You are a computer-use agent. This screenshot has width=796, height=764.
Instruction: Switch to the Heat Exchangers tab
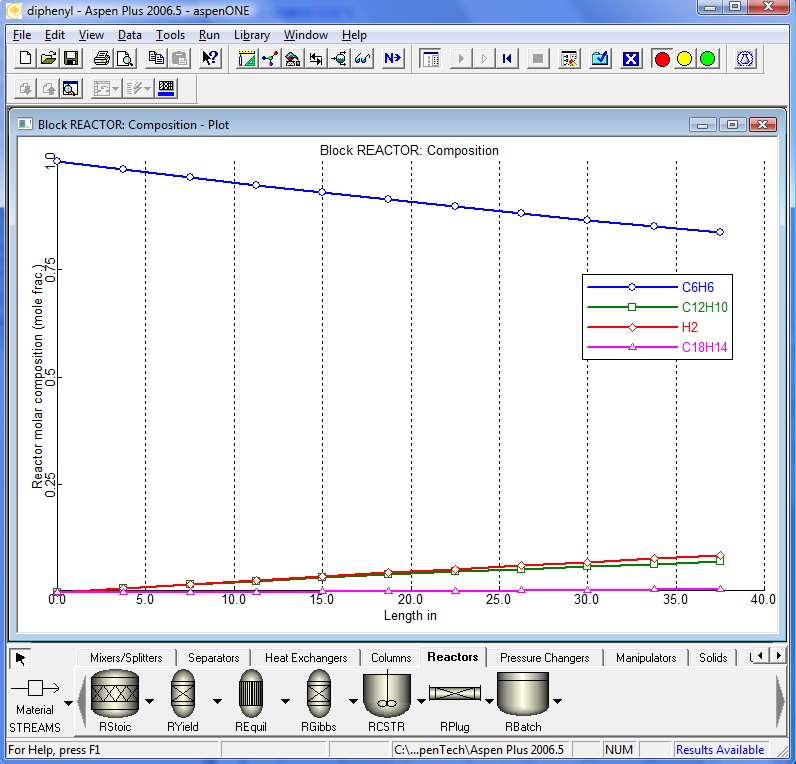point(305,658)
